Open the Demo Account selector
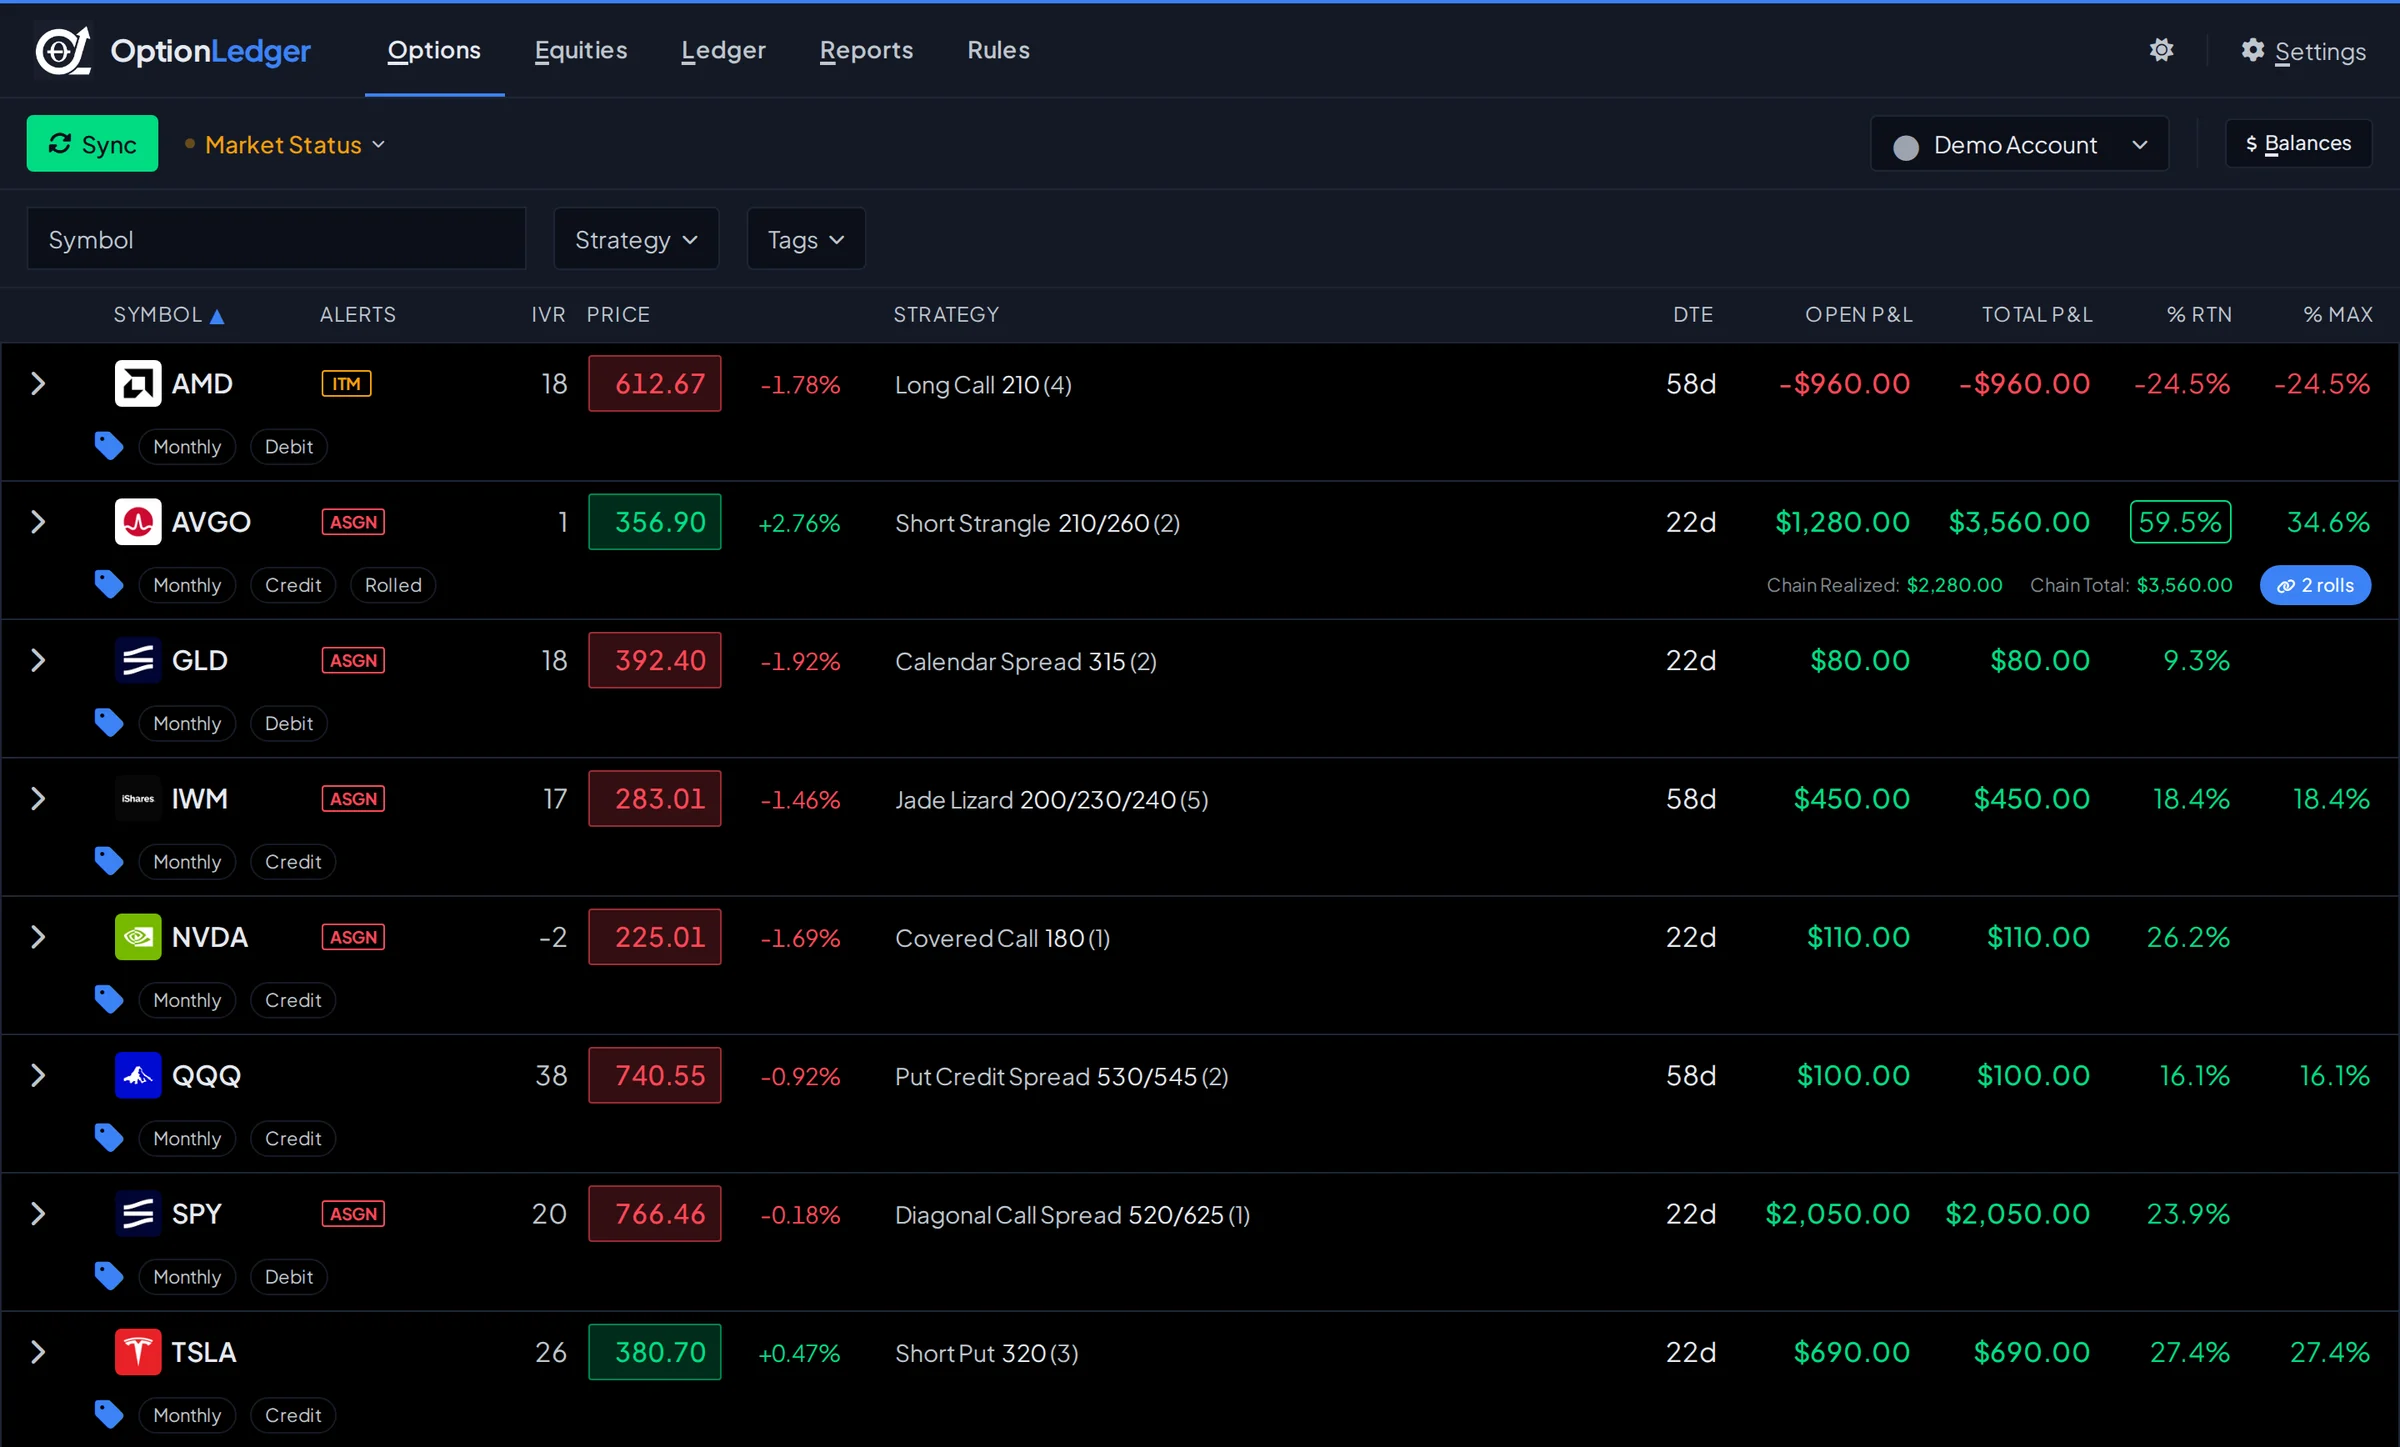2400x1447 pixels. click(x=2019, y=144)
